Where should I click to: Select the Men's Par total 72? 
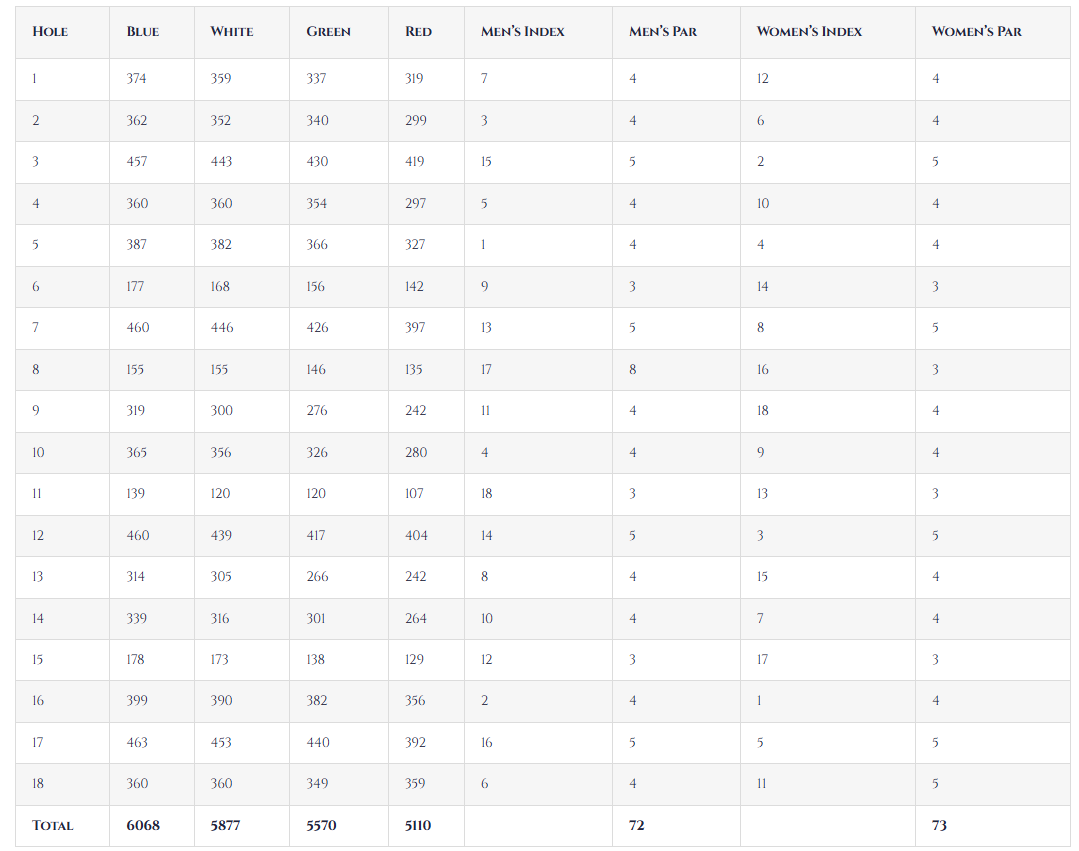[637, 826]
